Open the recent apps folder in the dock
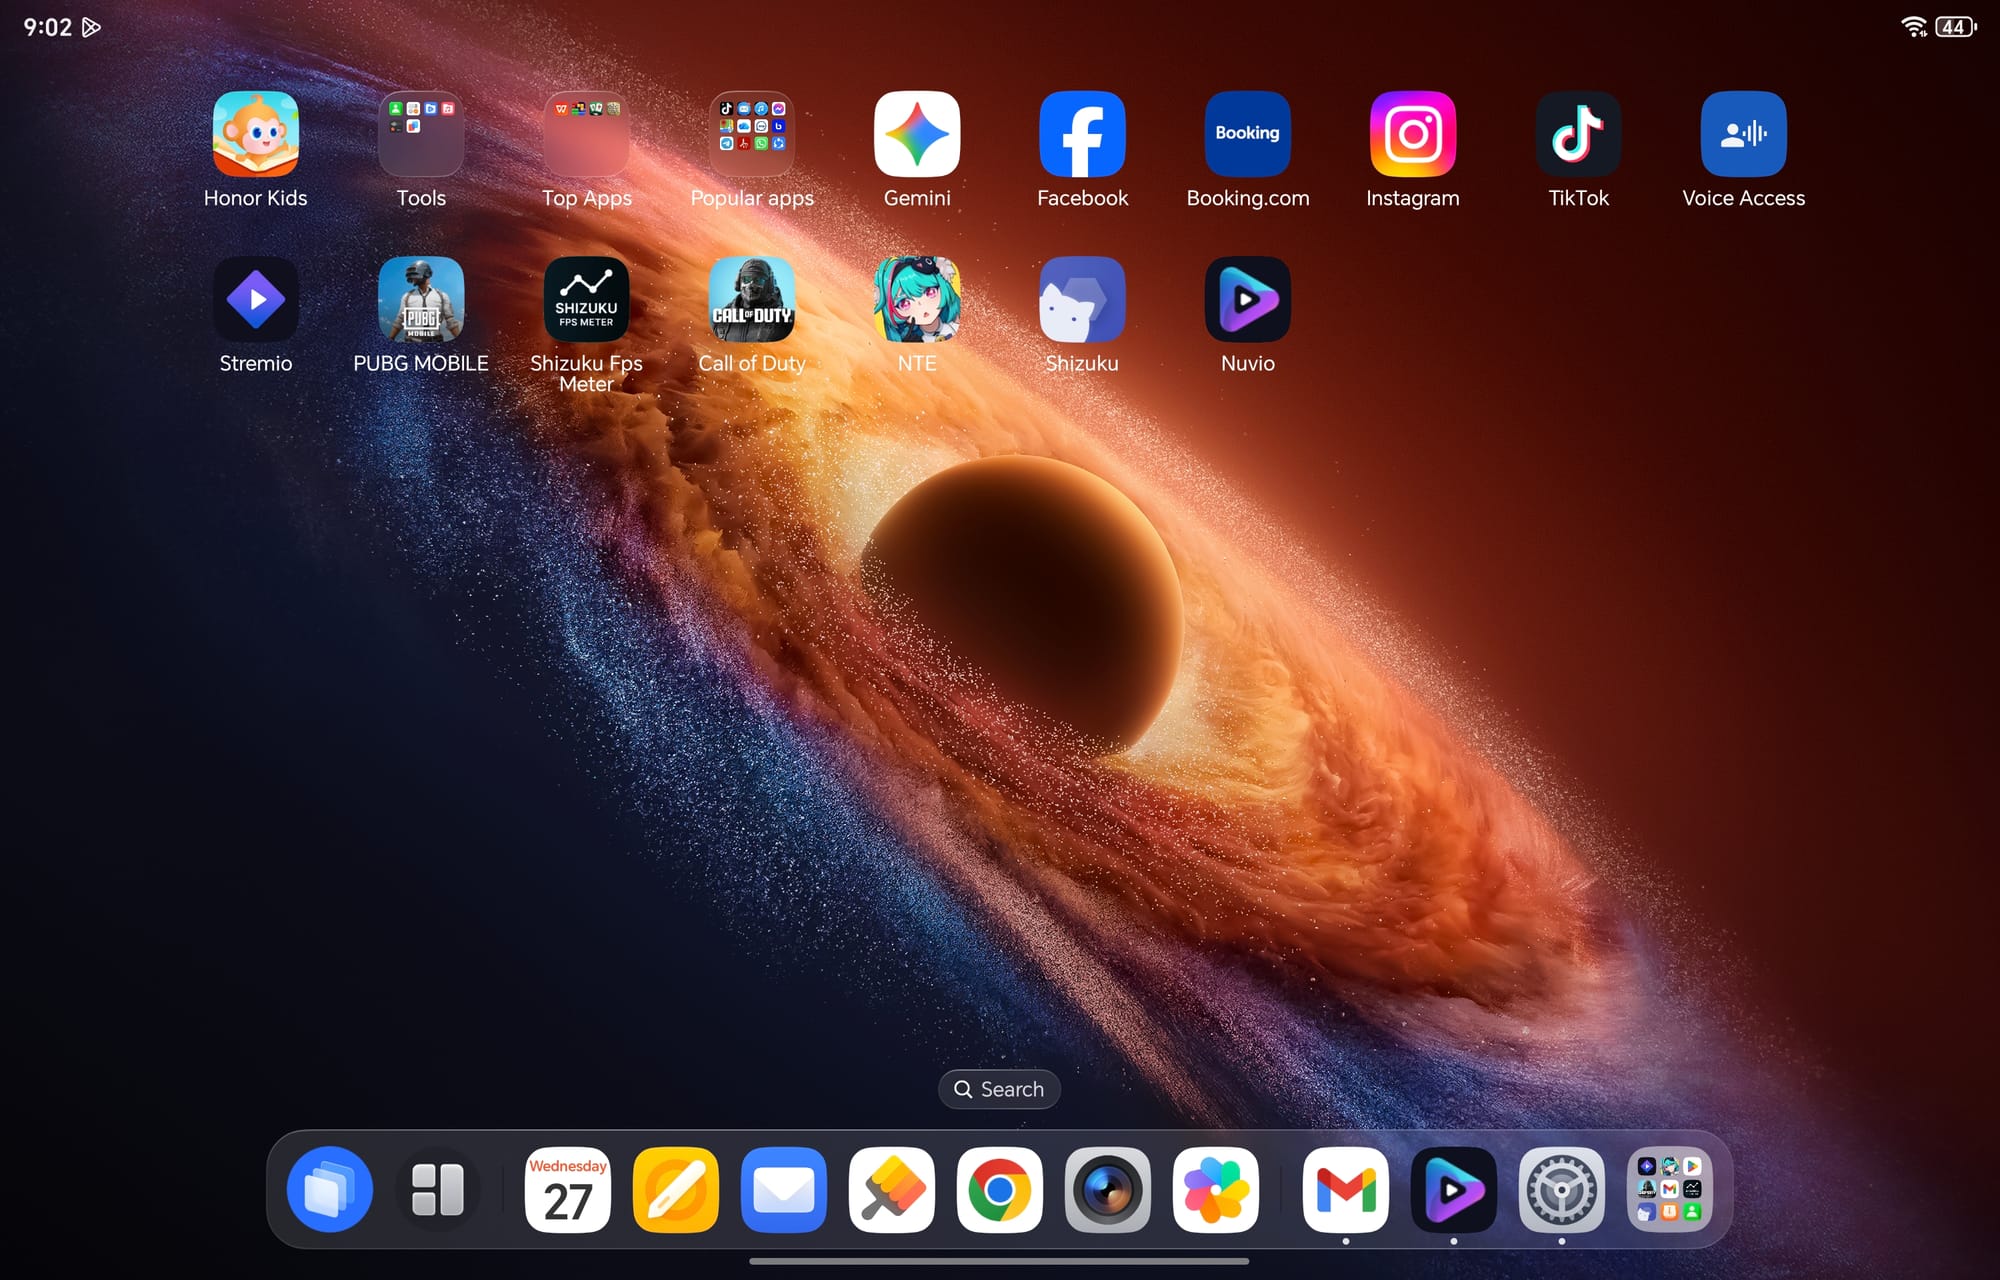This screenshot has height=1280, width=2000. pyautogui.click(x=1670, y=1190)
